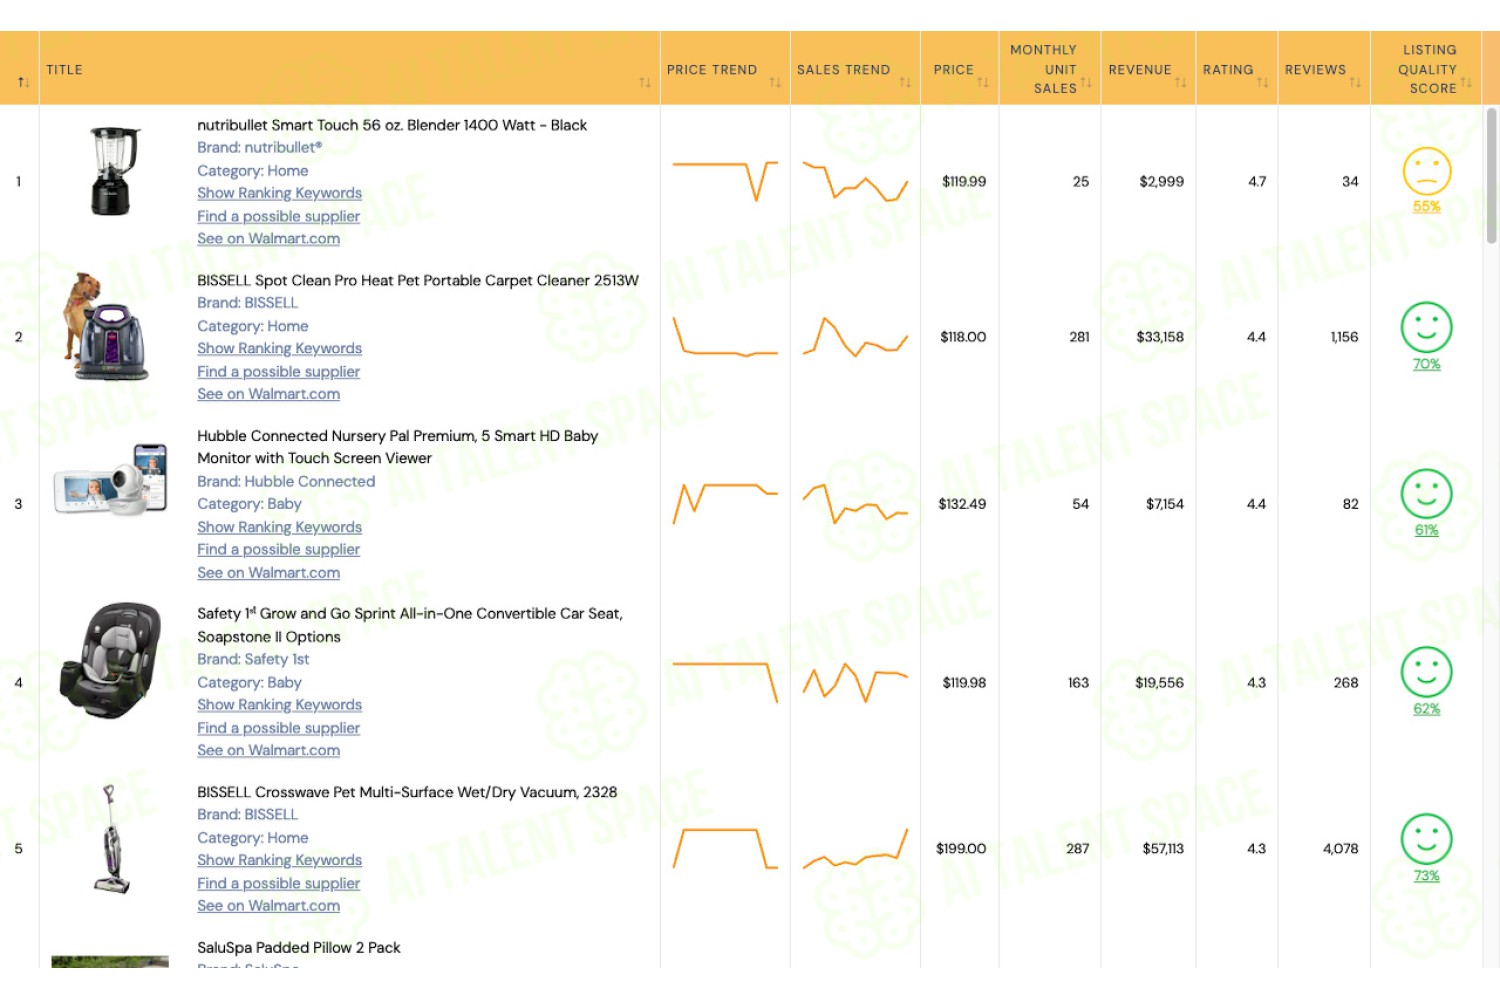Open BISSELL Crosswave vacuum image

pyautogui.click(x=112, y=839)
